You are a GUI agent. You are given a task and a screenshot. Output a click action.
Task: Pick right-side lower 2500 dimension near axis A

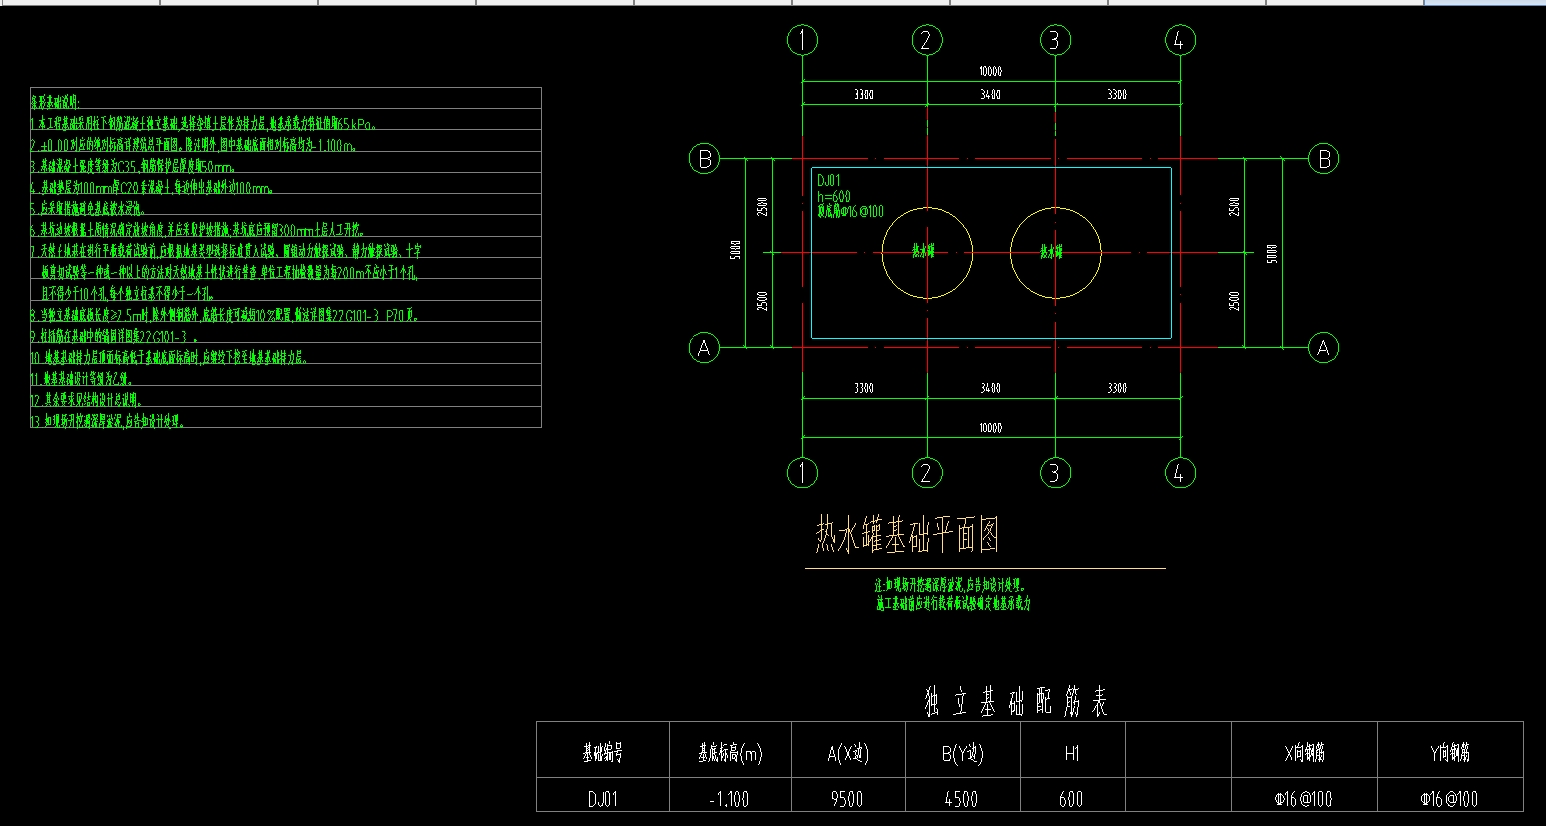point(1235,301)
